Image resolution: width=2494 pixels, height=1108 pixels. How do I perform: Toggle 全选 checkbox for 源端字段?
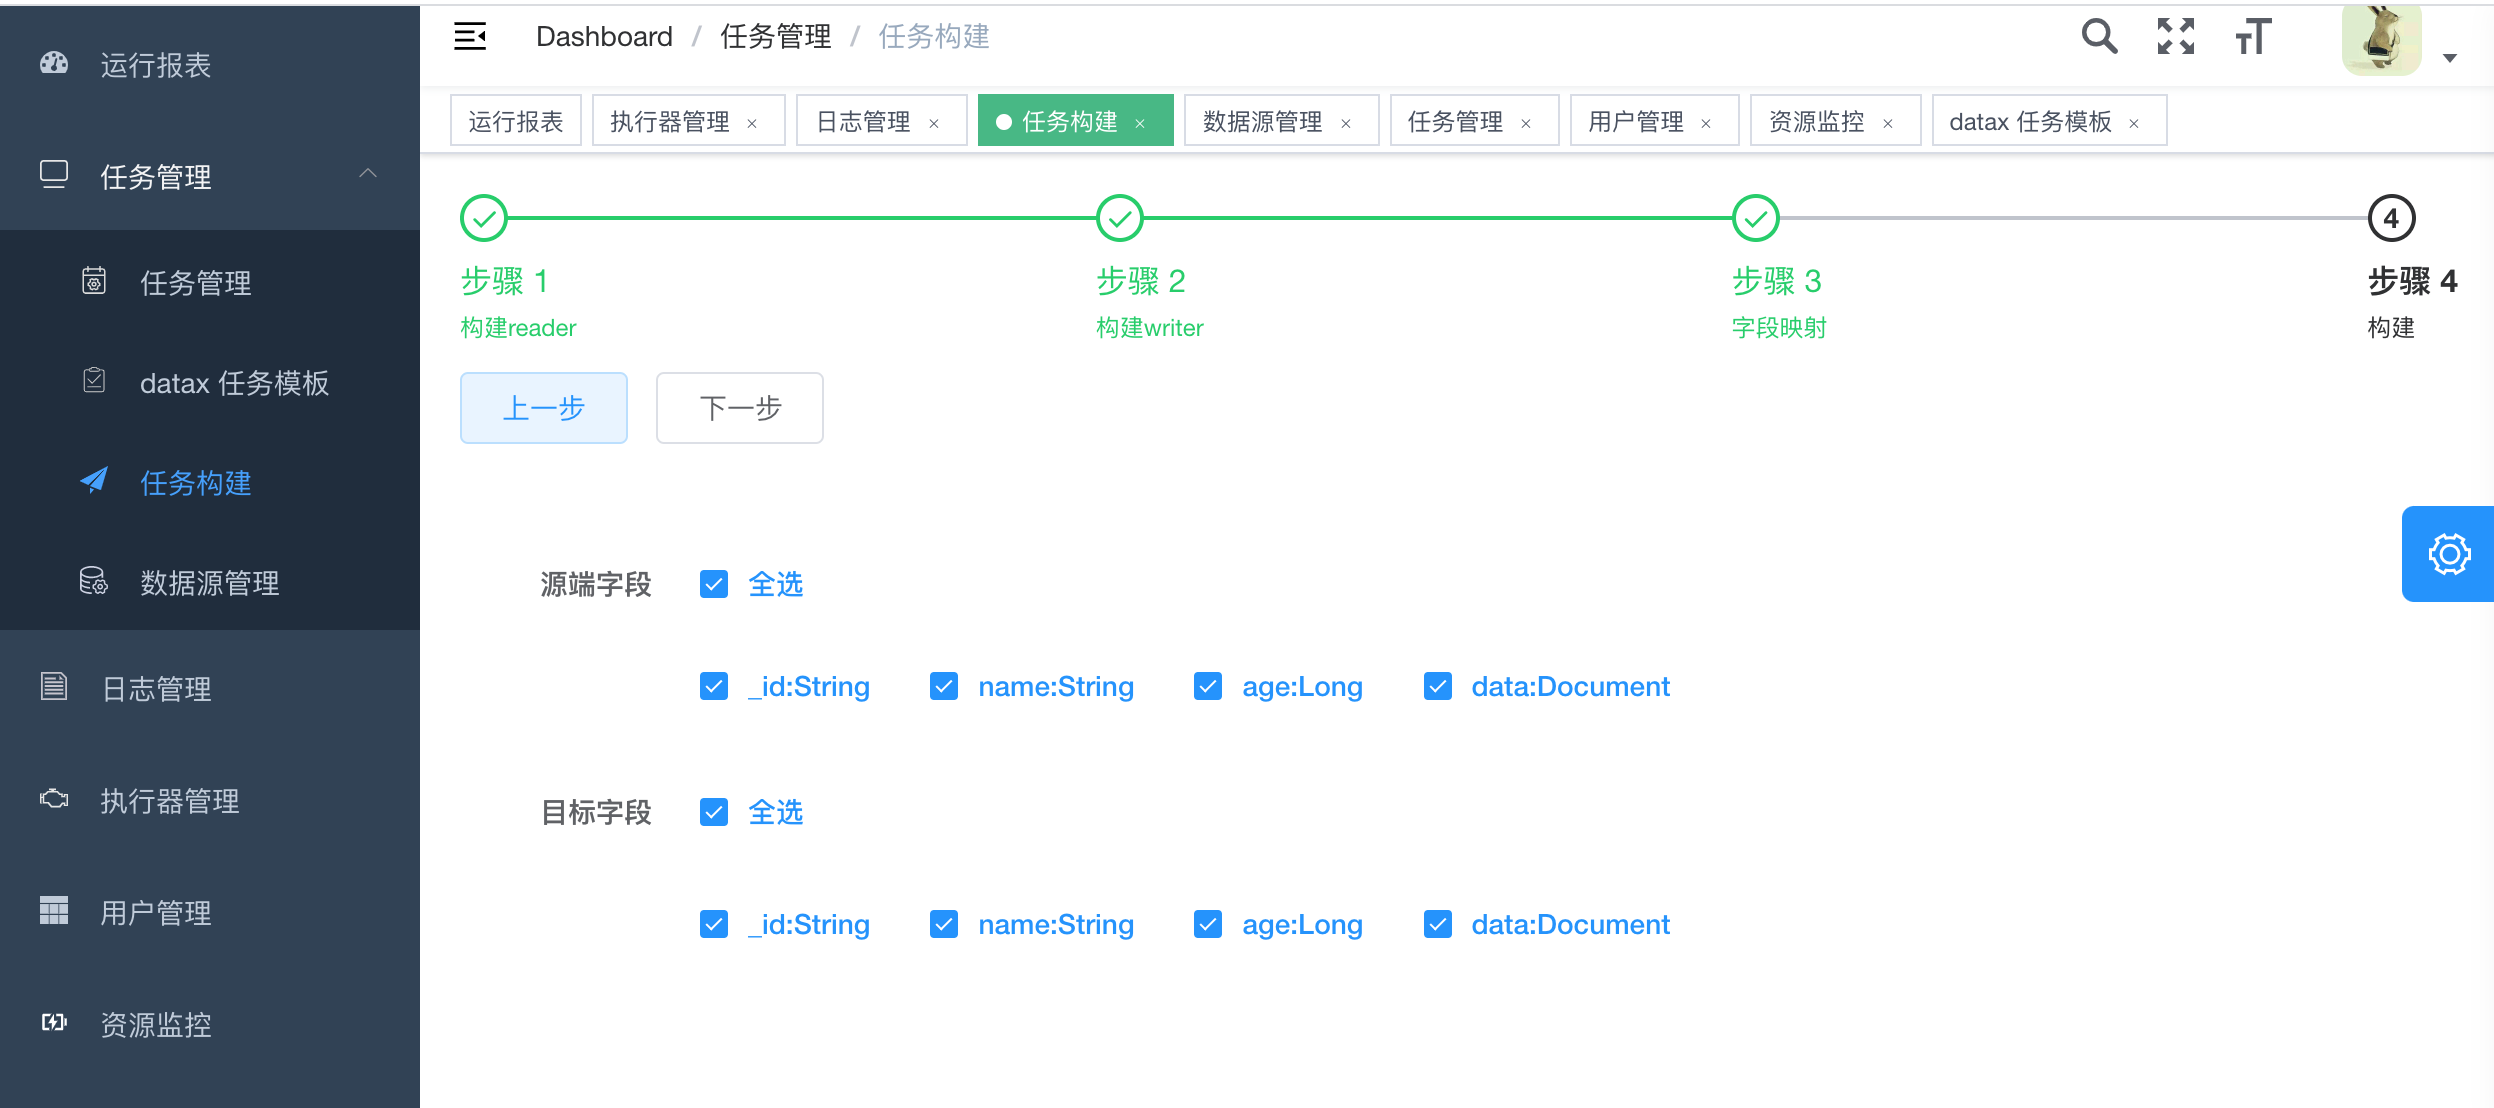click(x=719, y=583)
